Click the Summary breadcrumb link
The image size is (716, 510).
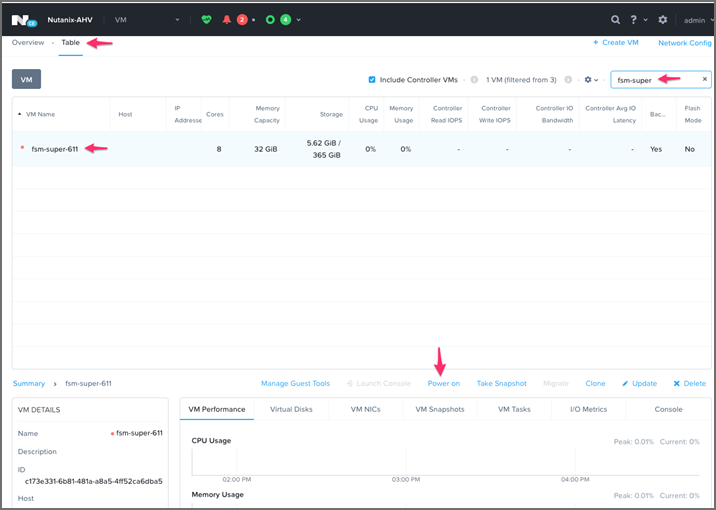click(29, 384)
